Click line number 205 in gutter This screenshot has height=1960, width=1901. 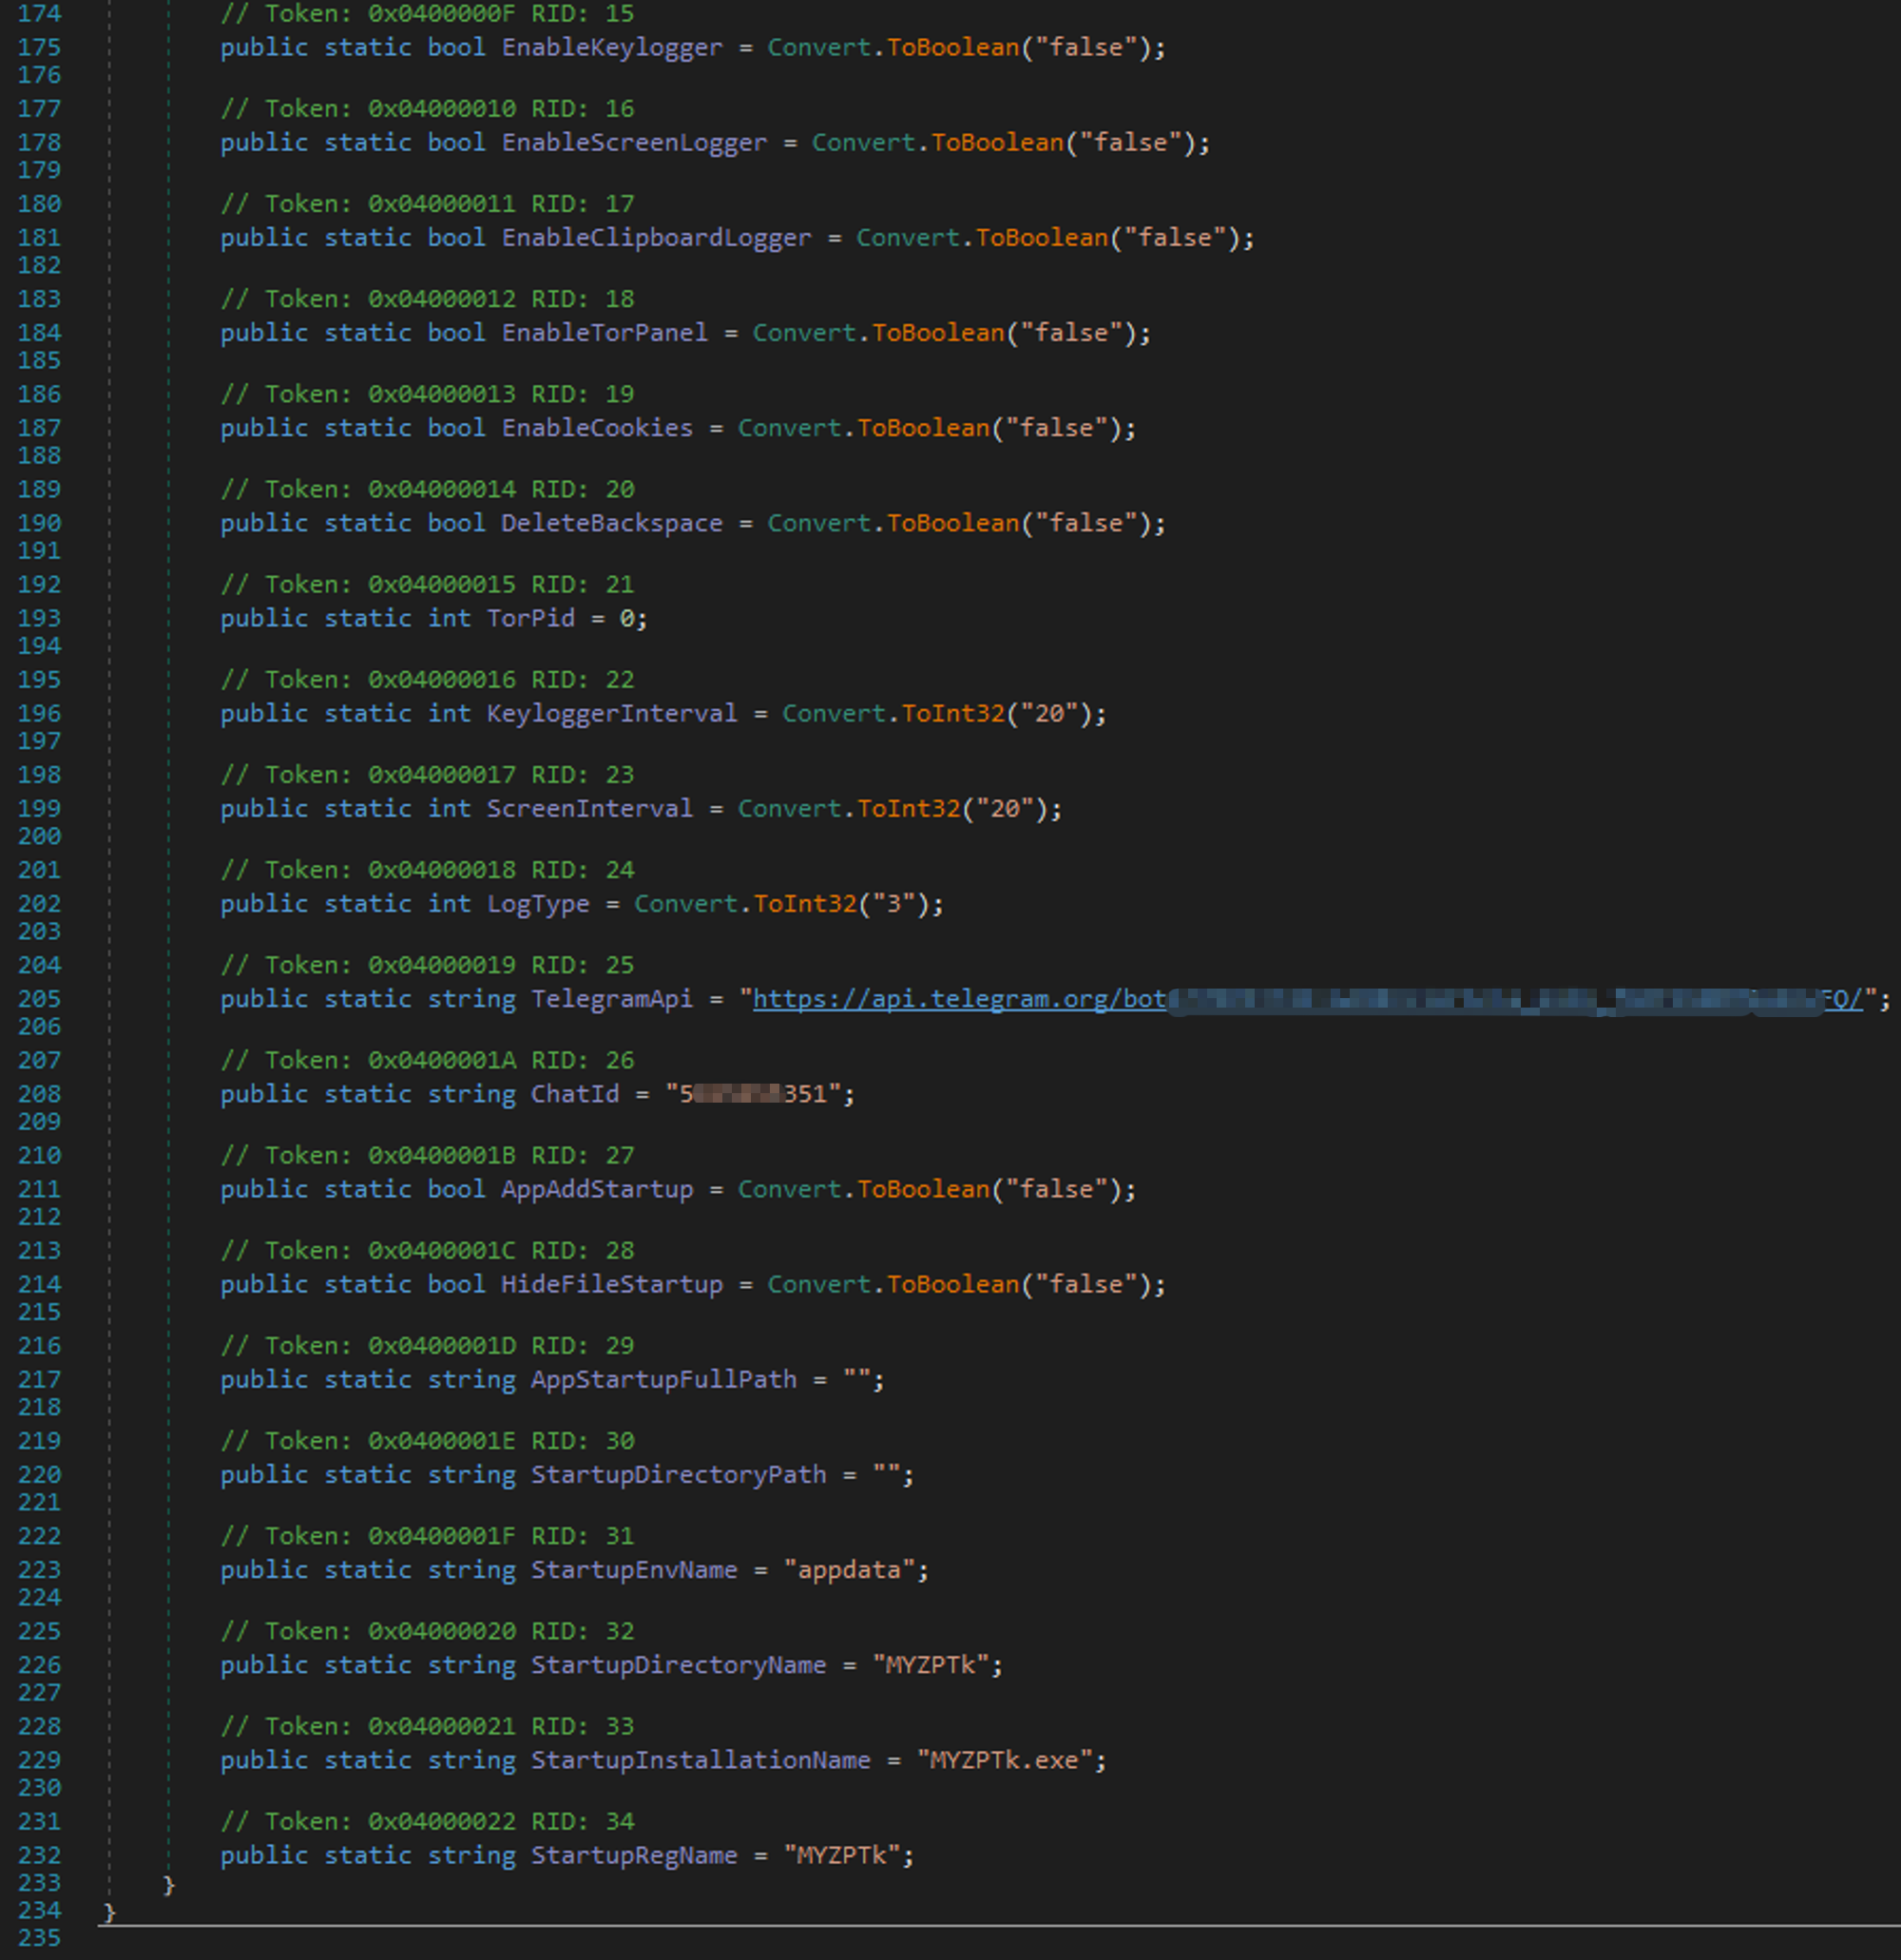tap(39, 999)
